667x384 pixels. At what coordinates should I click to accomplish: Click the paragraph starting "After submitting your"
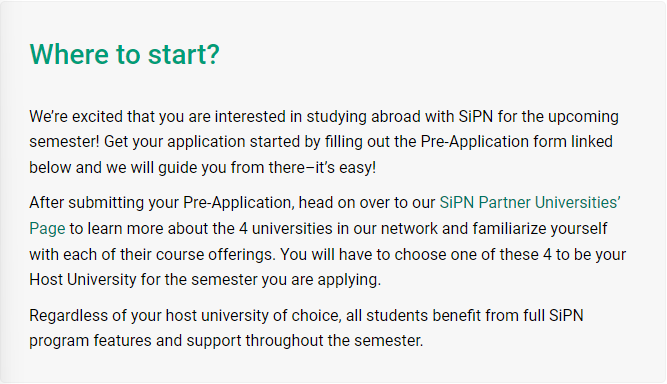(x=328, y=241)
